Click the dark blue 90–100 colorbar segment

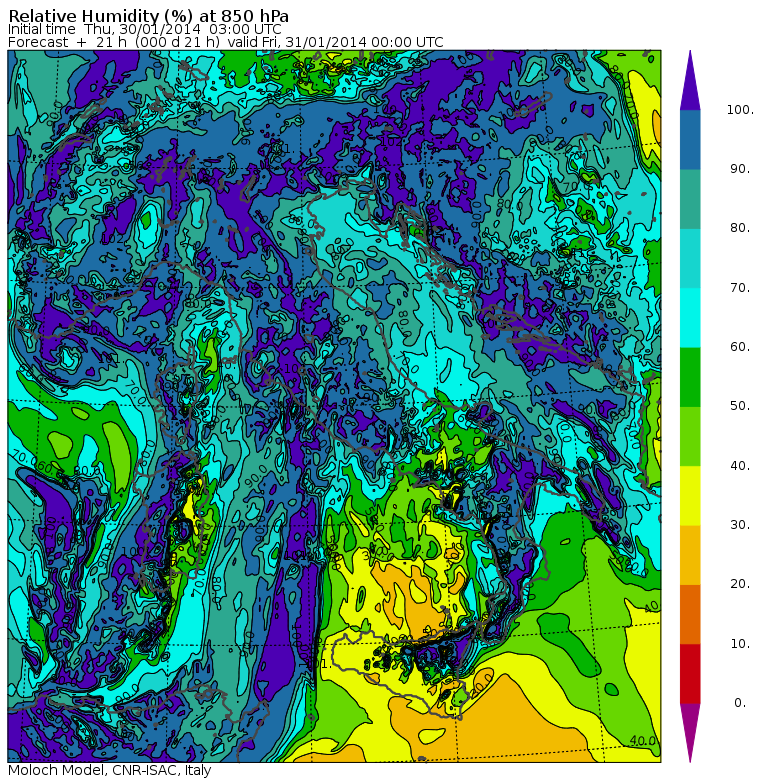tap(690, 140)
